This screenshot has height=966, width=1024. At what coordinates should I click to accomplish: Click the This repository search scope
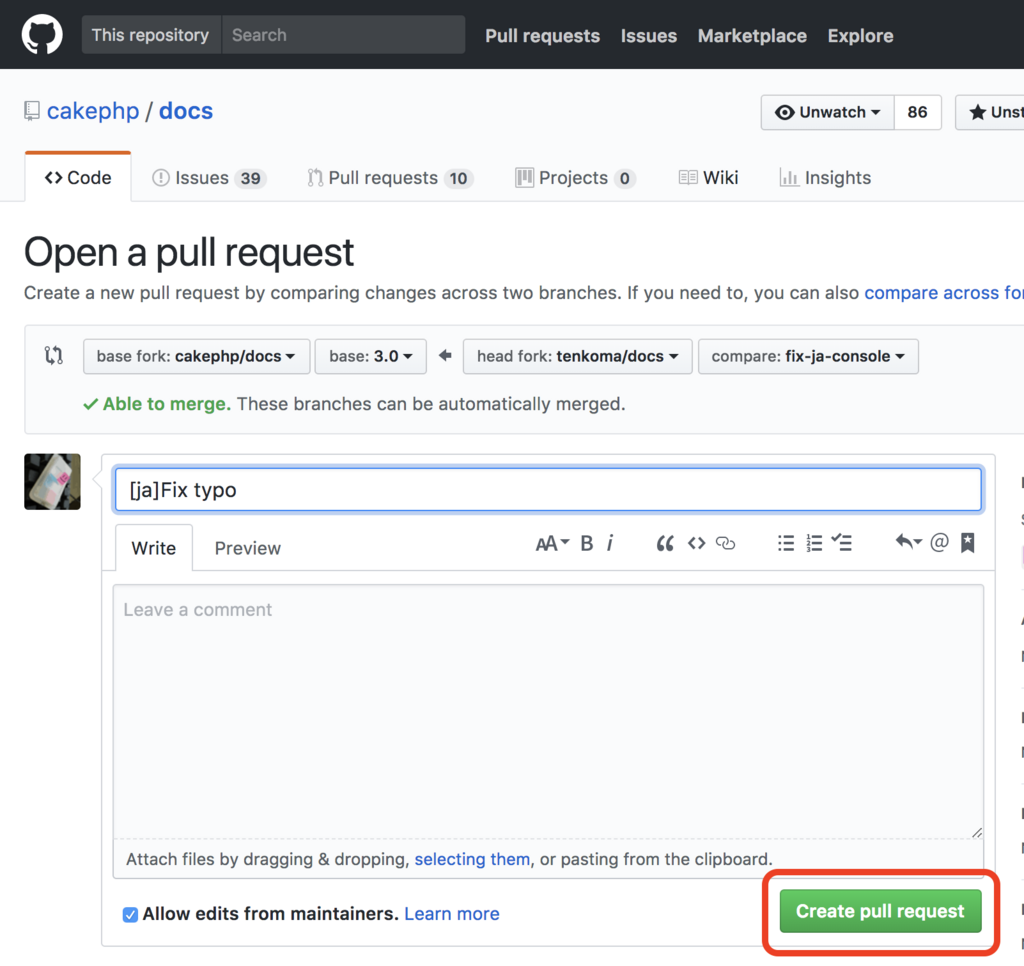(151, 35)
